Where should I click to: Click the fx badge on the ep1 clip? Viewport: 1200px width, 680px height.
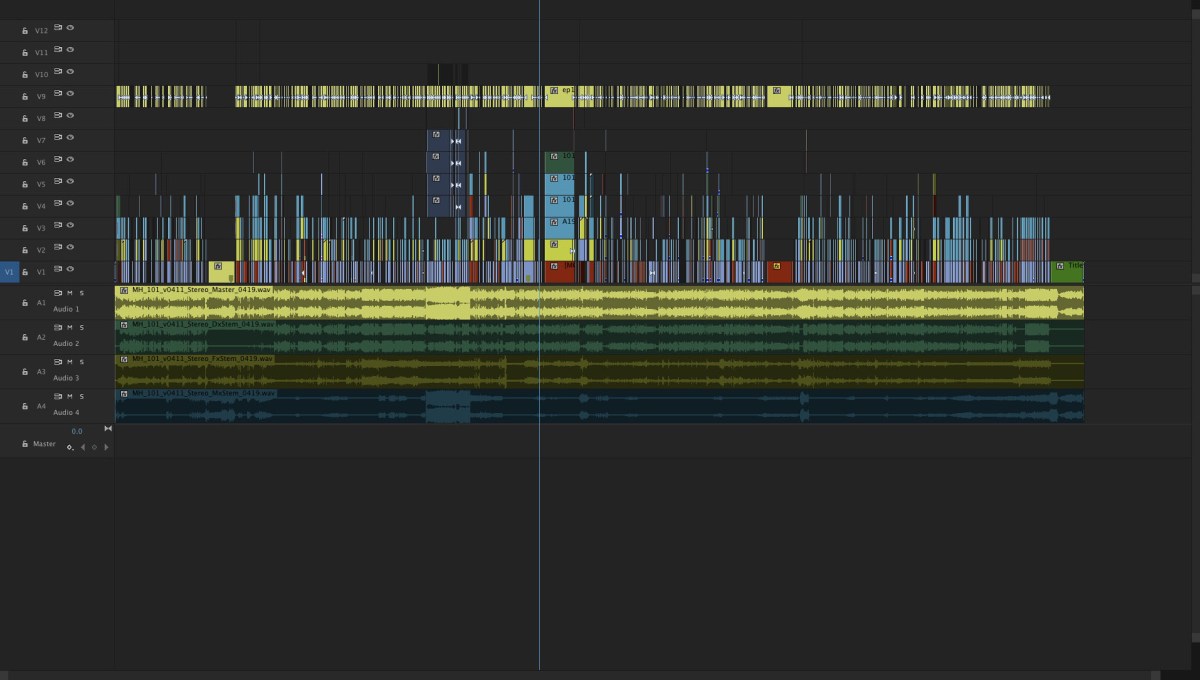[554, 90]
